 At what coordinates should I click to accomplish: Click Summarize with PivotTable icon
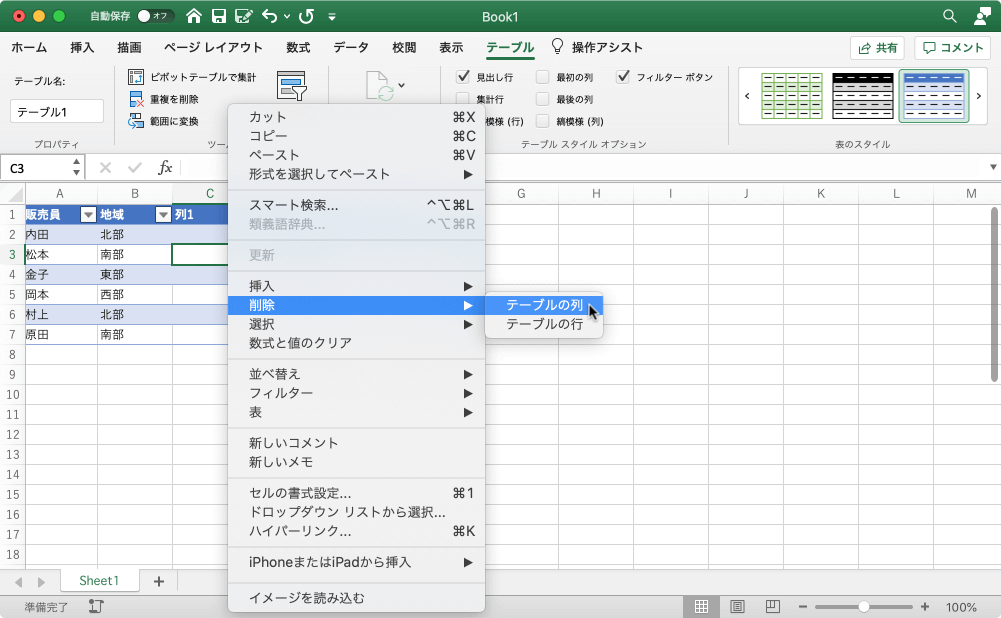pos(136,77)
